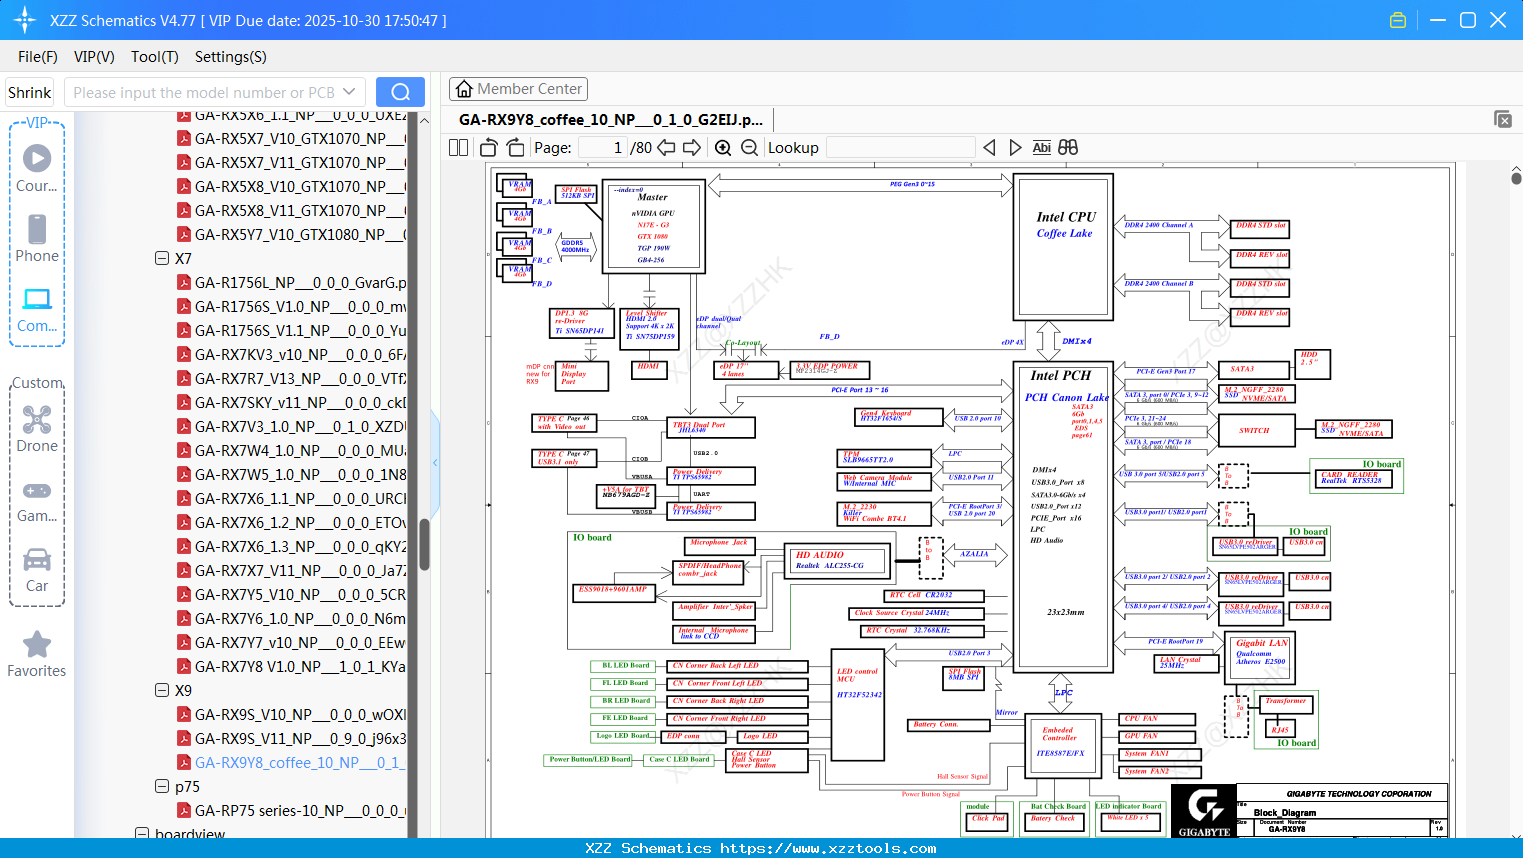The height and width of the screenshot is (858, 1523).
Task: Click the XZZ Schematics app logo
Action: [25, 20]
